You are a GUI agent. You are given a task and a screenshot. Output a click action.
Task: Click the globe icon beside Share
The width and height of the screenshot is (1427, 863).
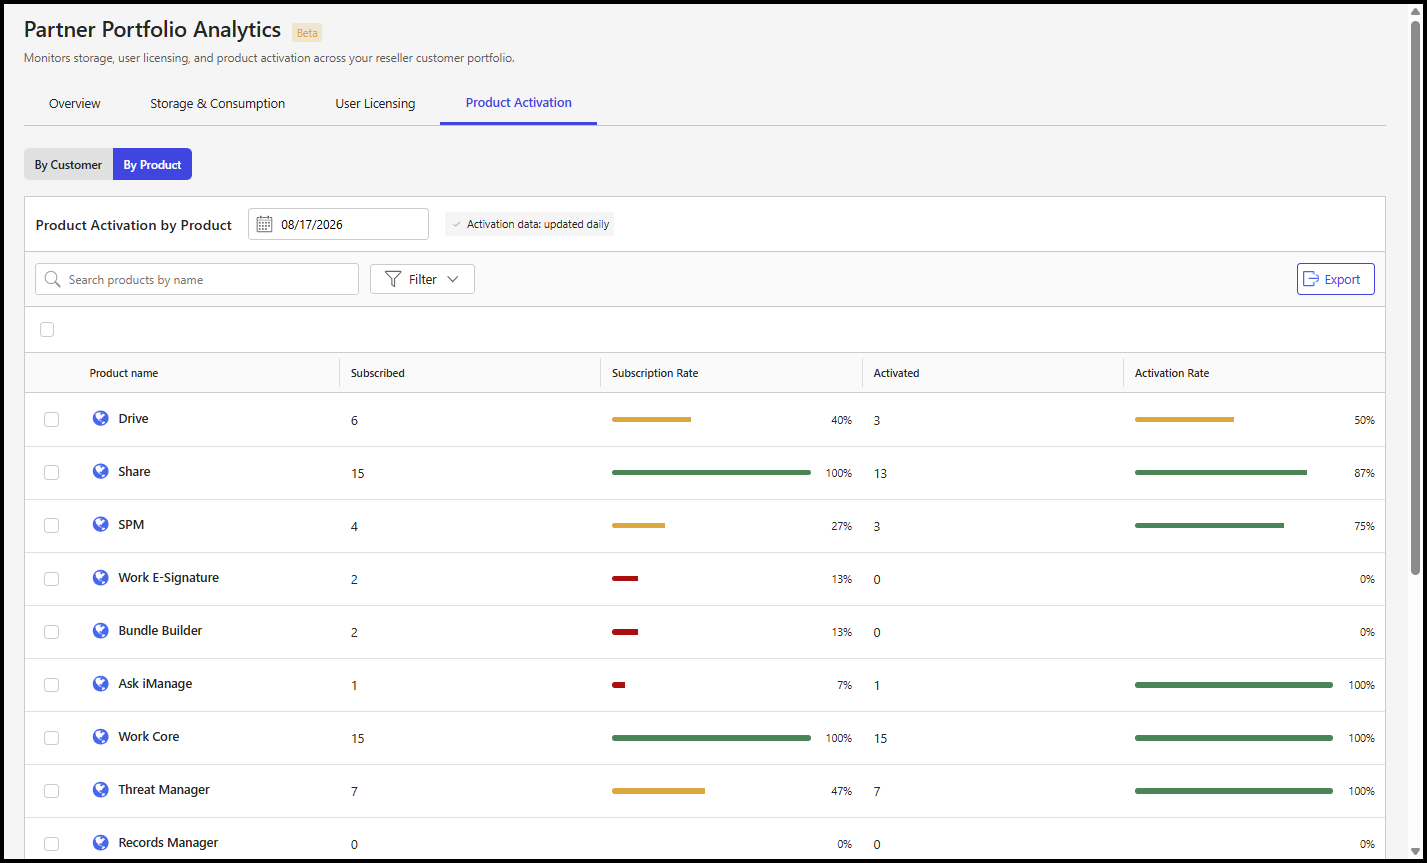tap(100, 471)
